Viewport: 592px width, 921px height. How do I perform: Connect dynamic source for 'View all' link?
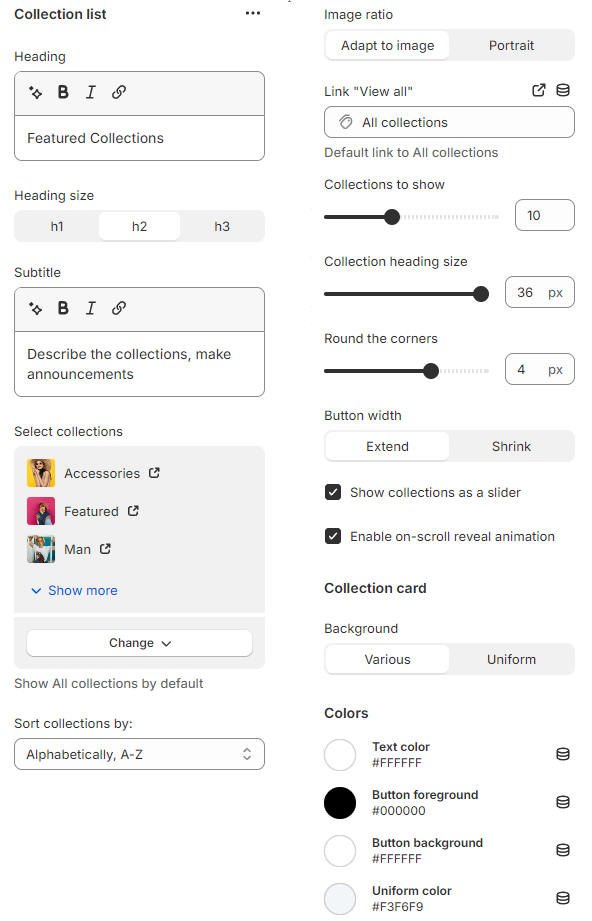562,90
